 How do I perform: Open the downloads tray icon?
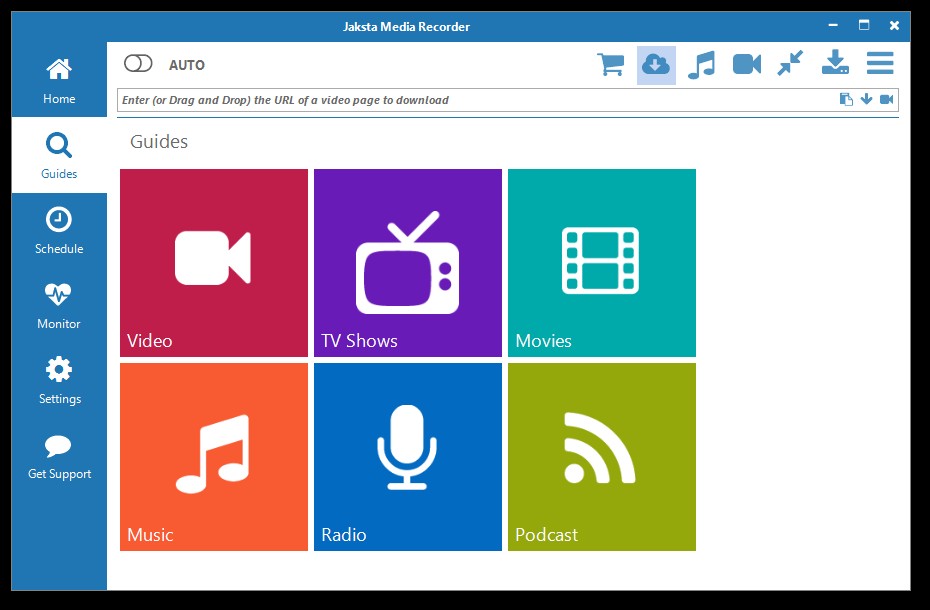(x=835, y=64)
